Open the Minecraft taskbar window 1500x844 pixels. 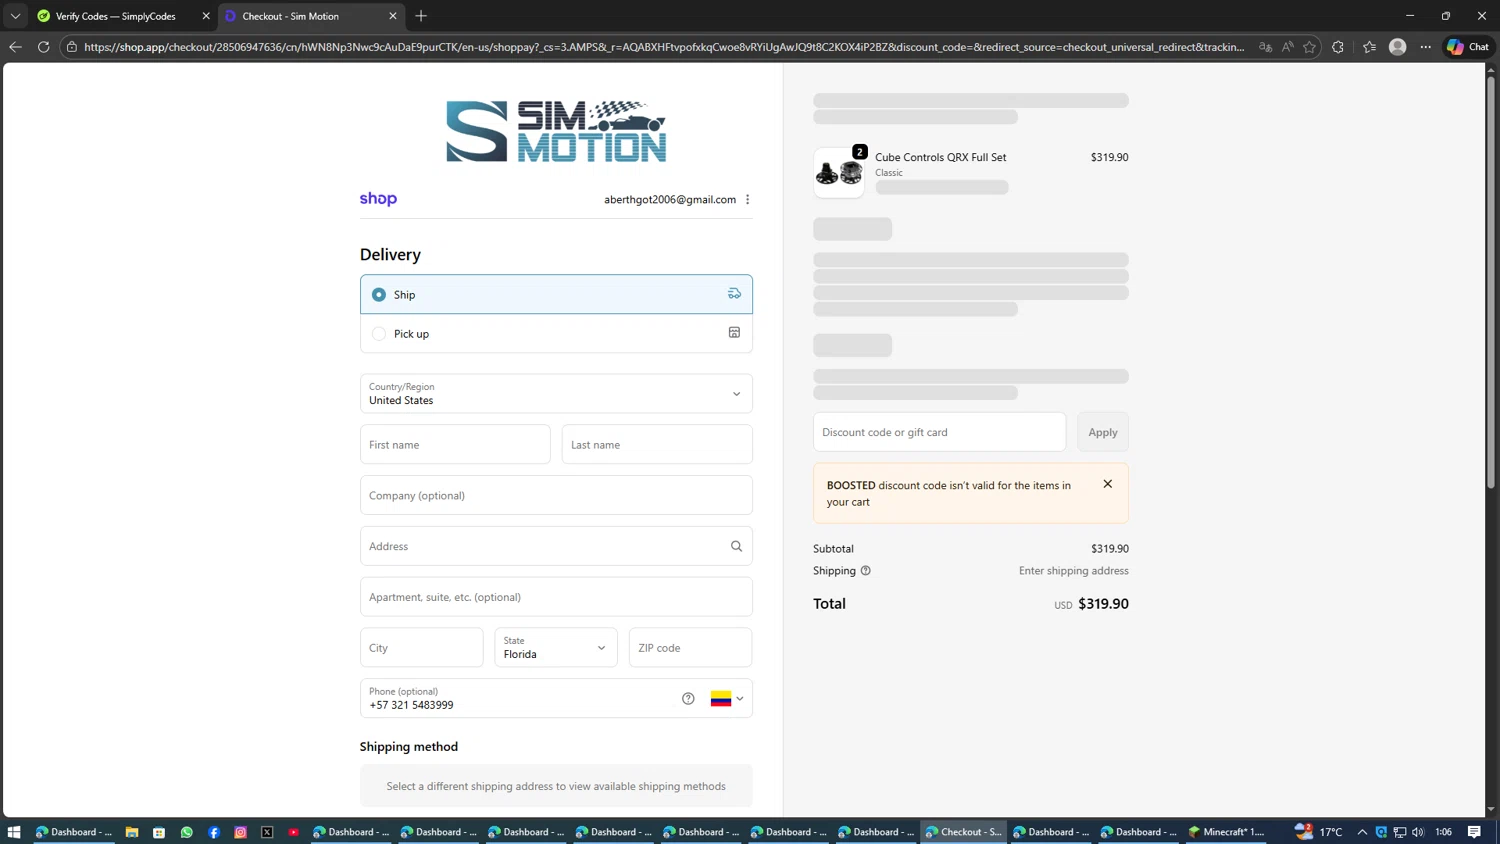tap(1226, 832)
